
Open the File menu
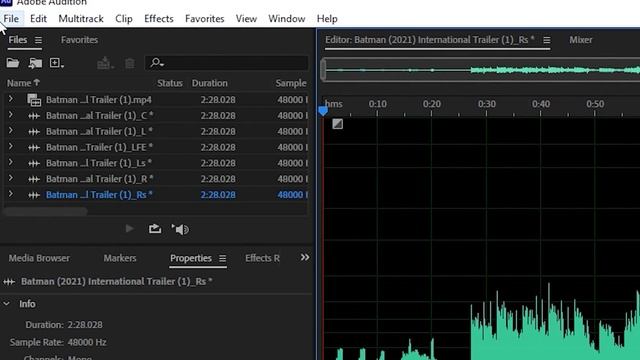click(11, 19)
